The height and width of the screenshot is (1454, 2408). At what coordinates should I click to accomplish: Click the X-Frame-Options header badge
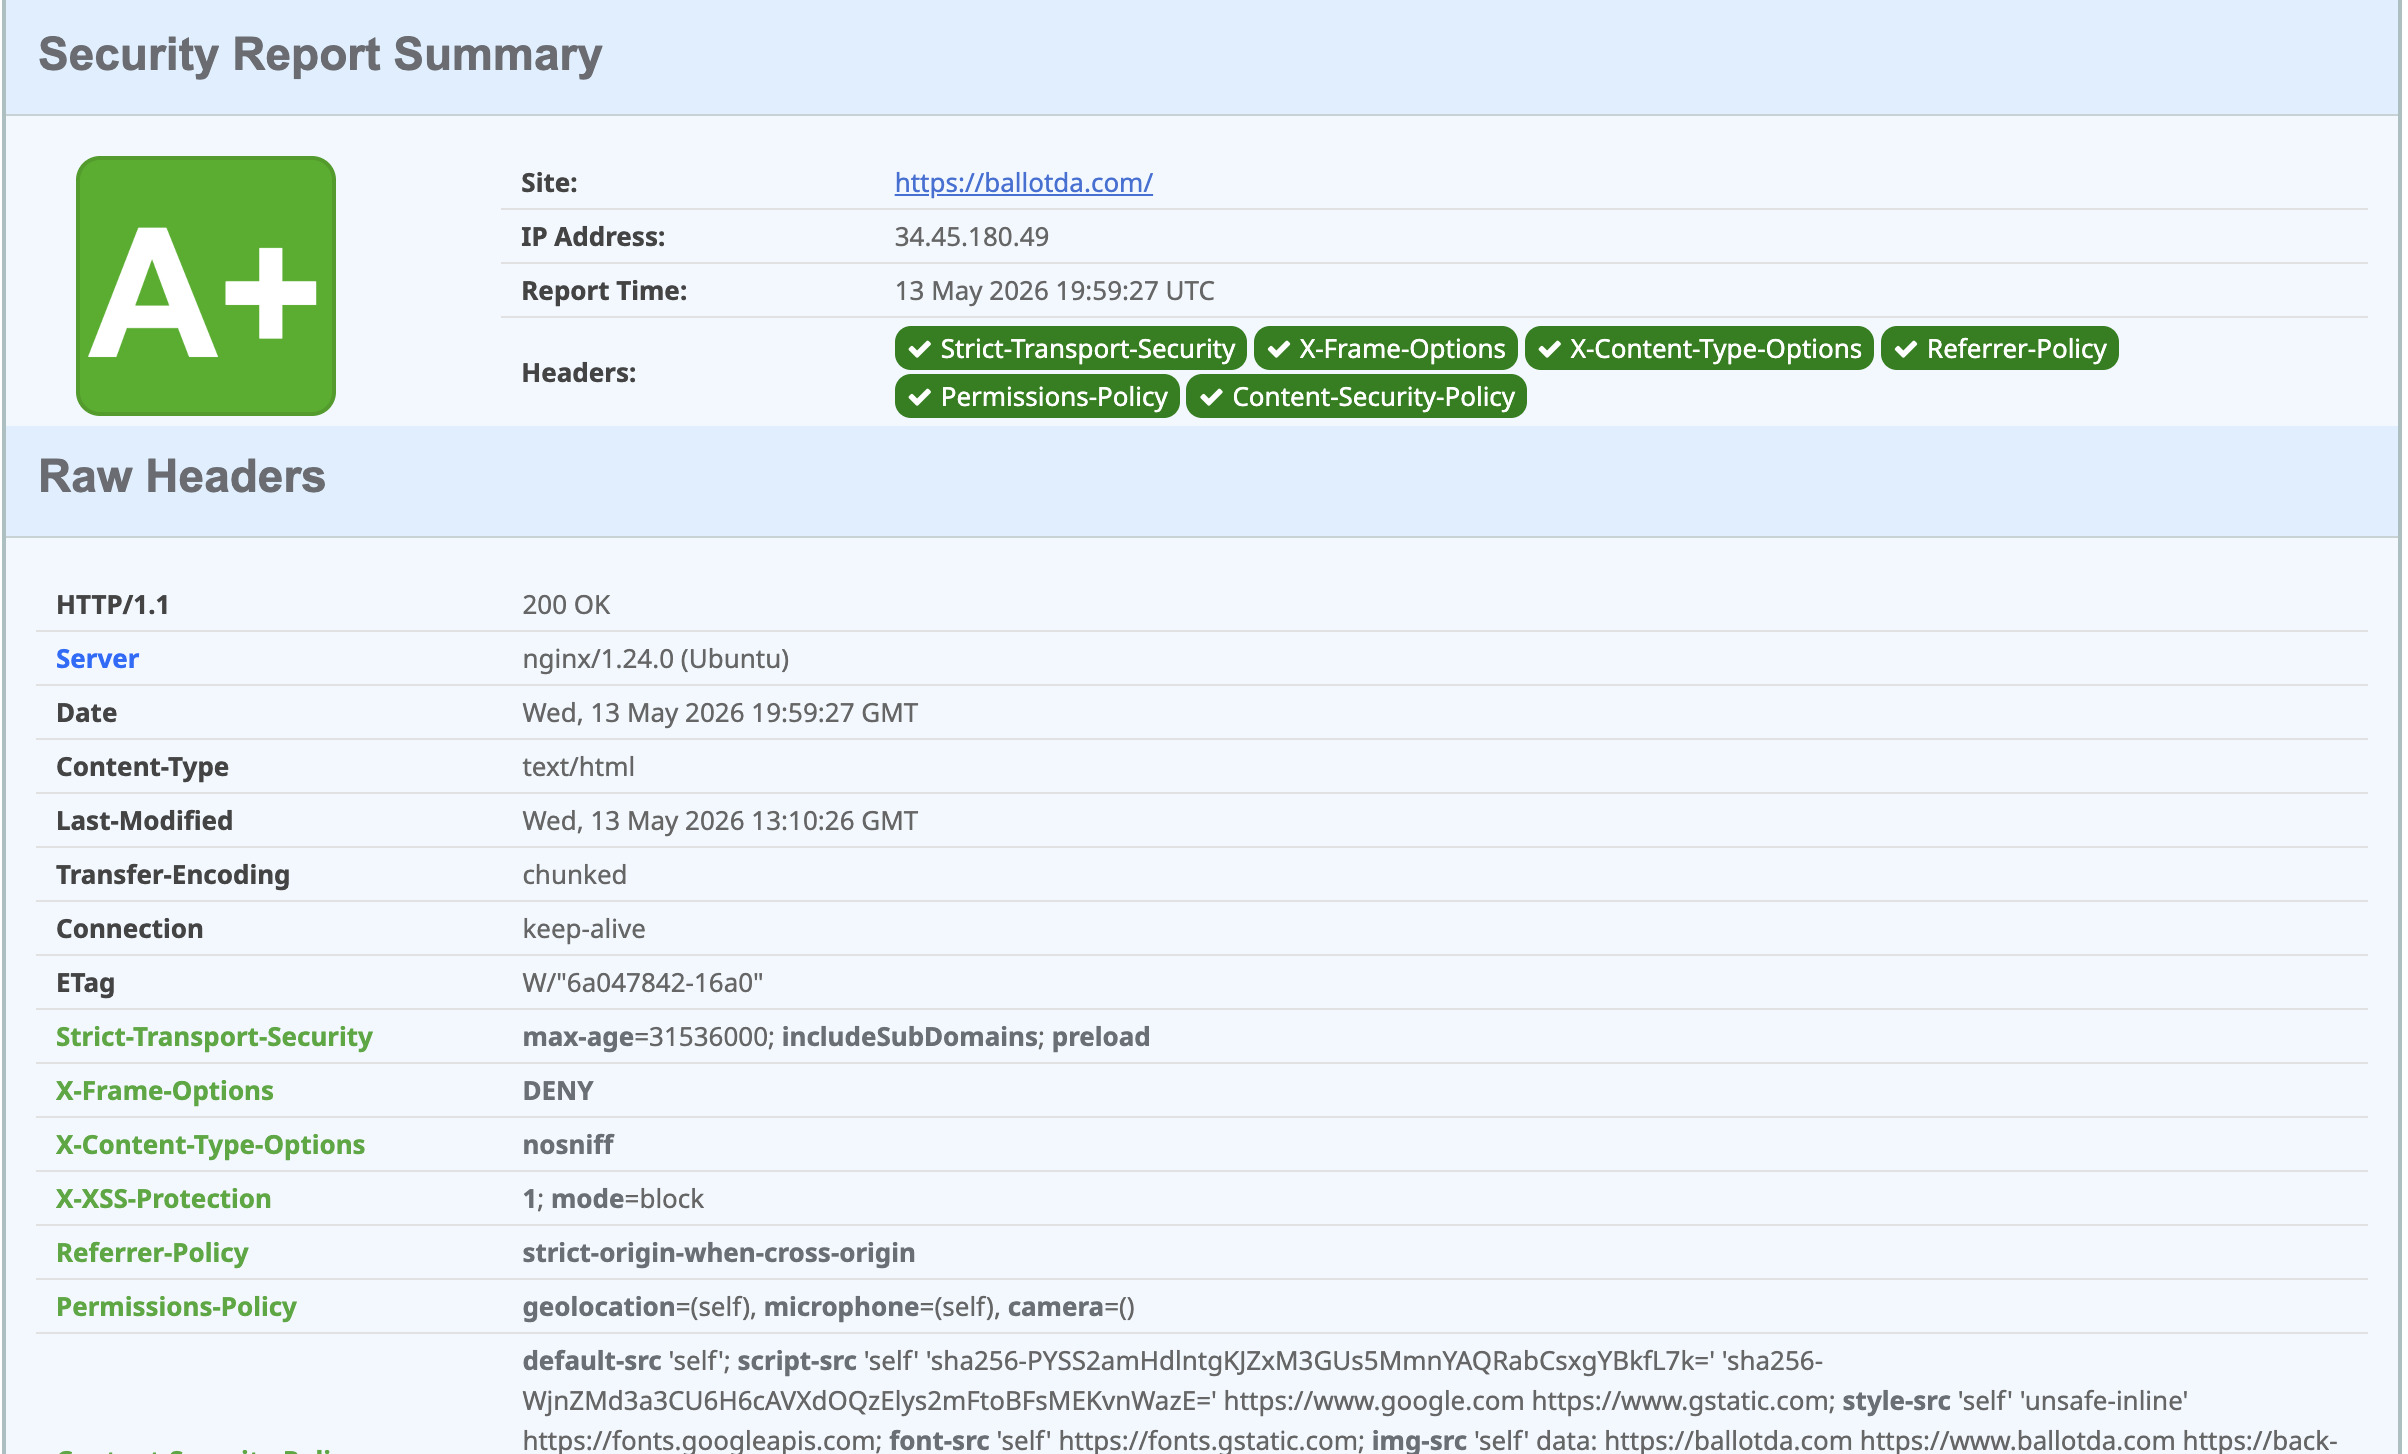pos(1385,349)
